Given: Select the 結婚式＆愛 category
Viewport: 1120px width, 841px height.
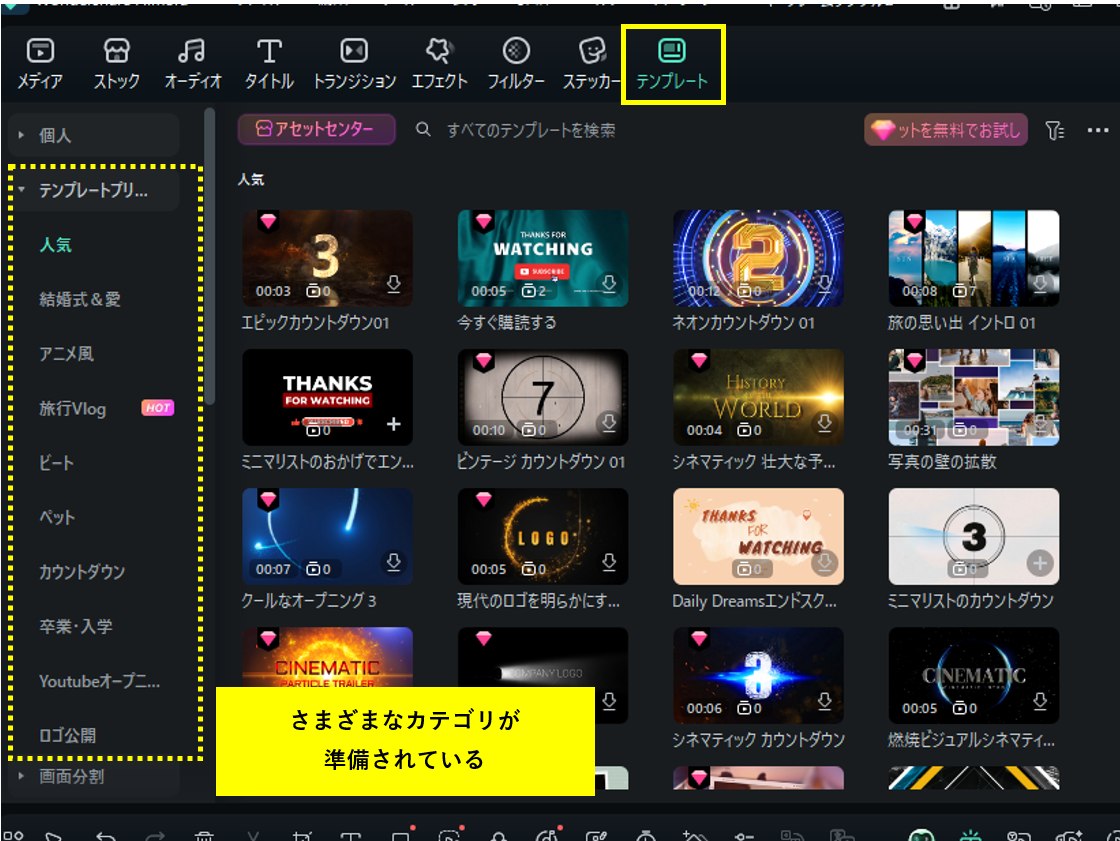Looking at the screenshot, I should (80, 299).
